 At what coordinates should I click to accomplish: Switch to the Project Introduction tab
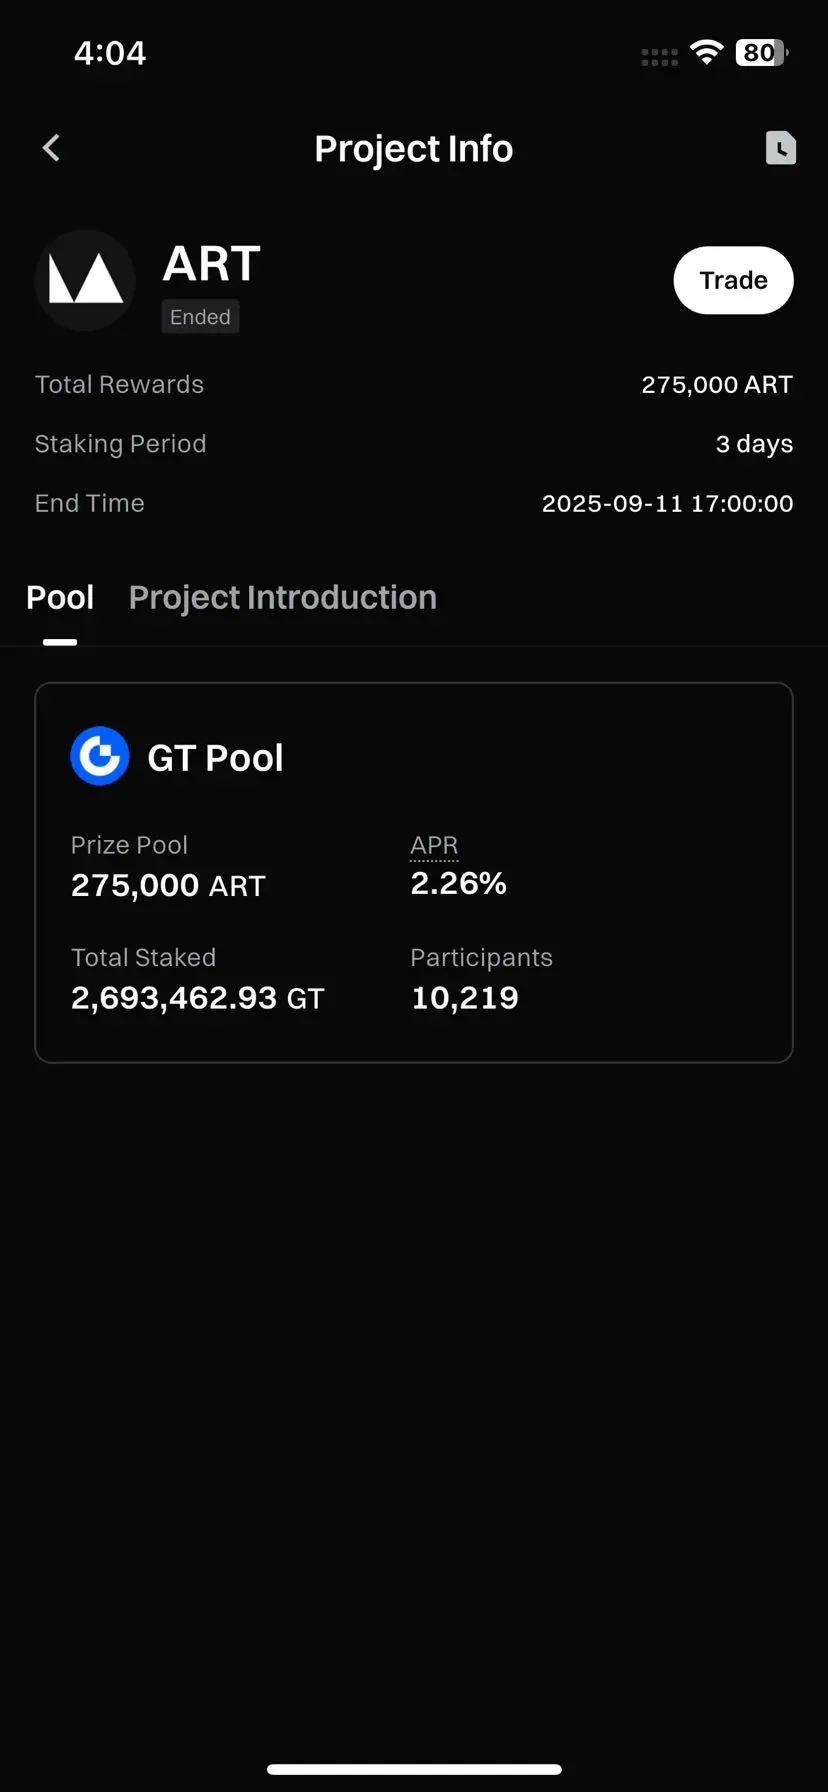283,597
